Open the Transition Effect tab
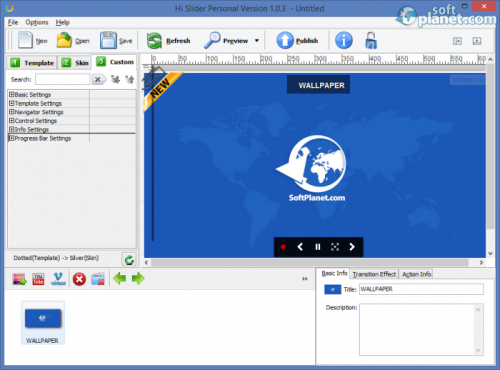Screen dimensions: 500x370 point(374,274)
